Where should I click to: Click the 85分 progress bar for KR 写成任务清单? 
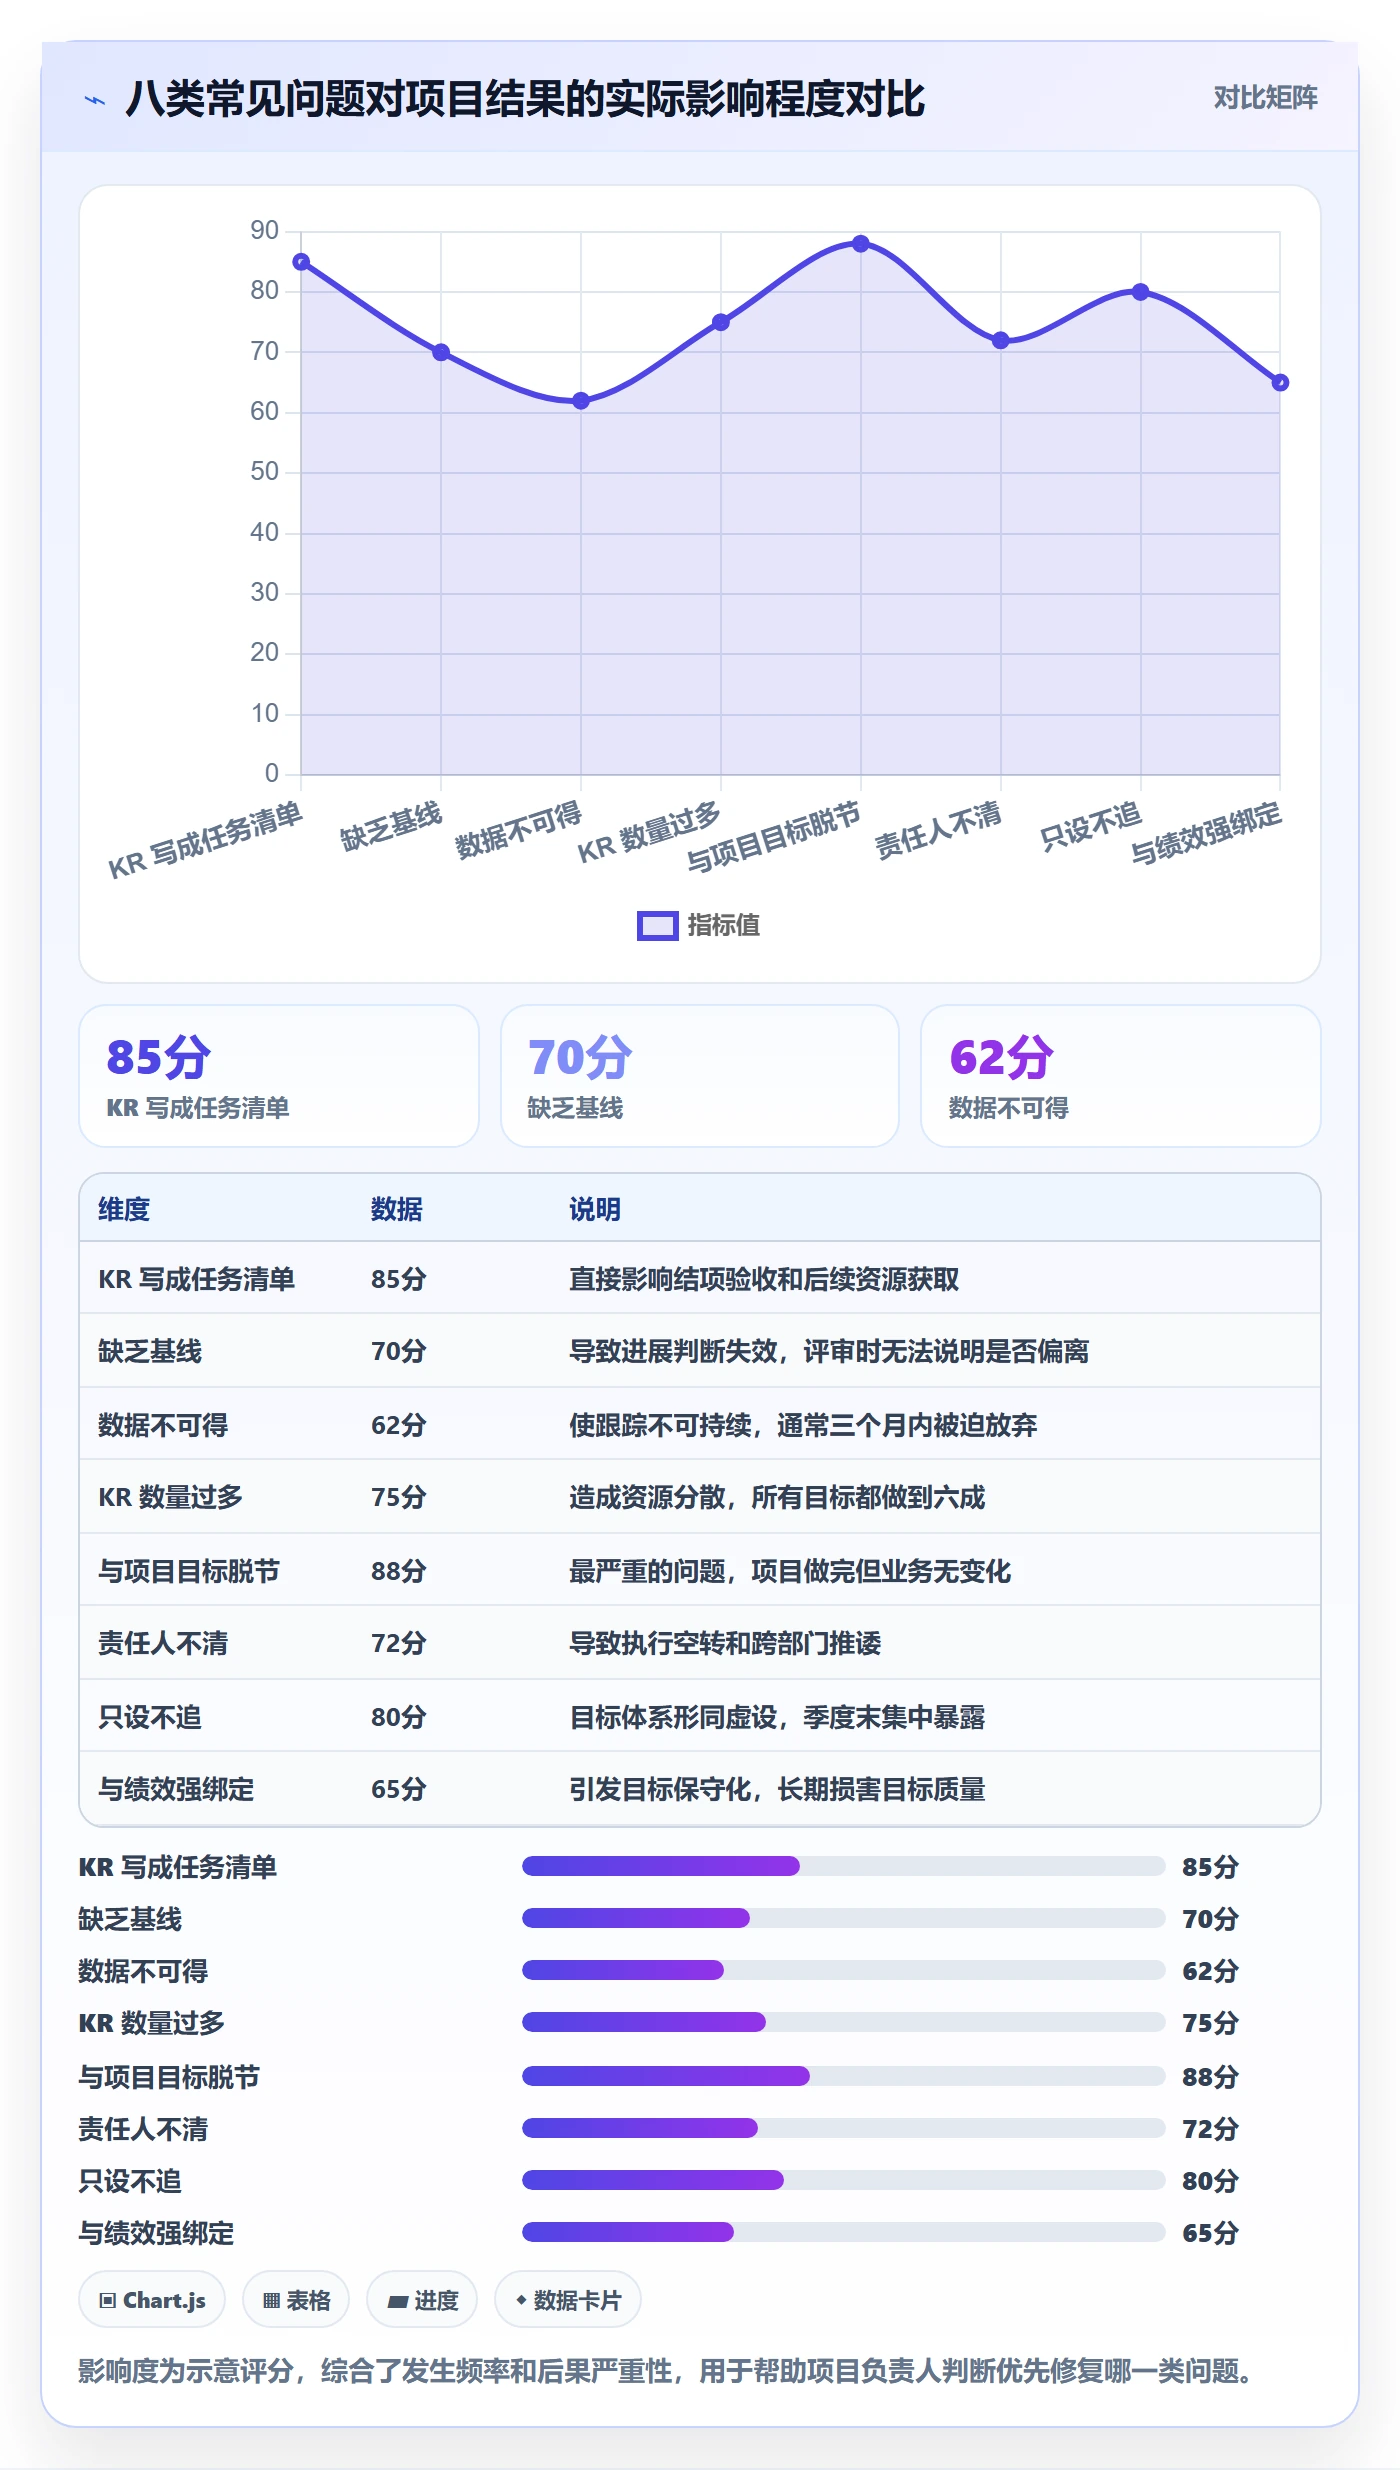click(844, 1866)
